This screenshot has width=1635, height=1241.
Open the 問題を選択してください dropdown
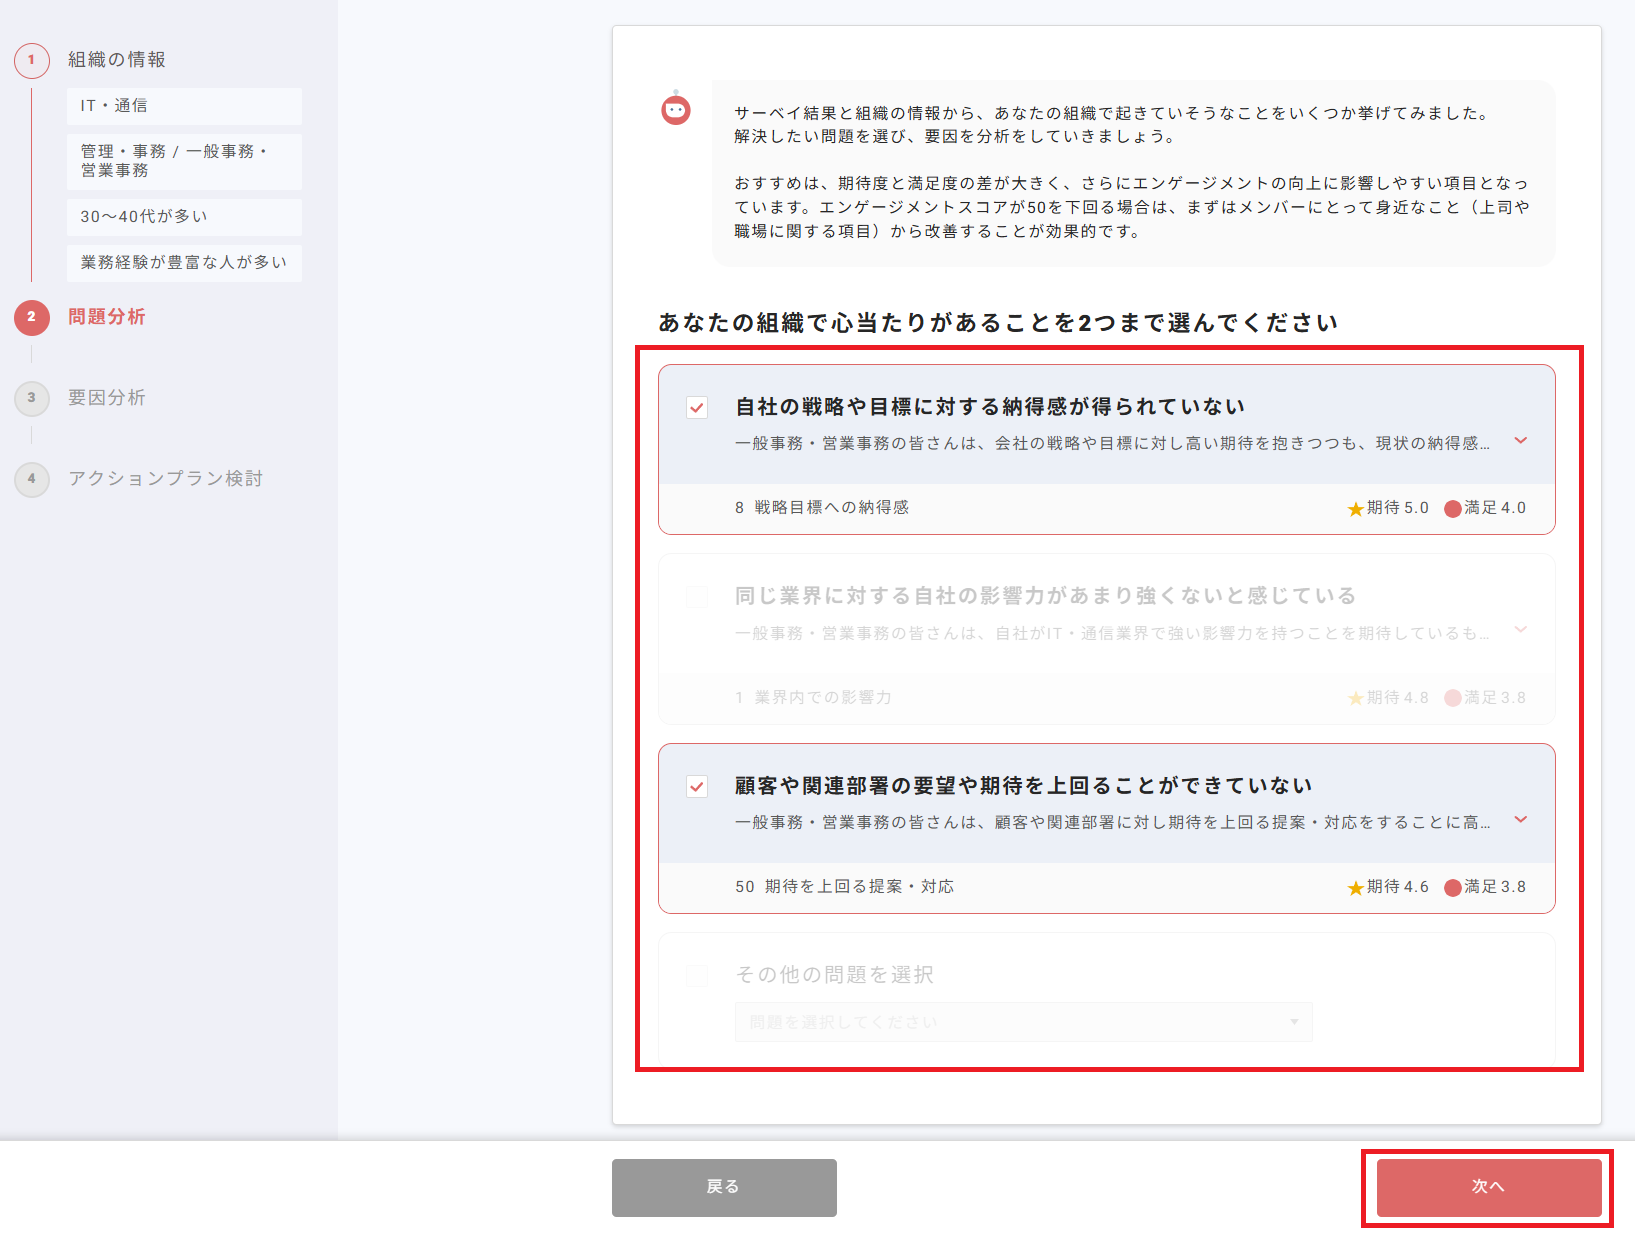pos(1023,1022)
